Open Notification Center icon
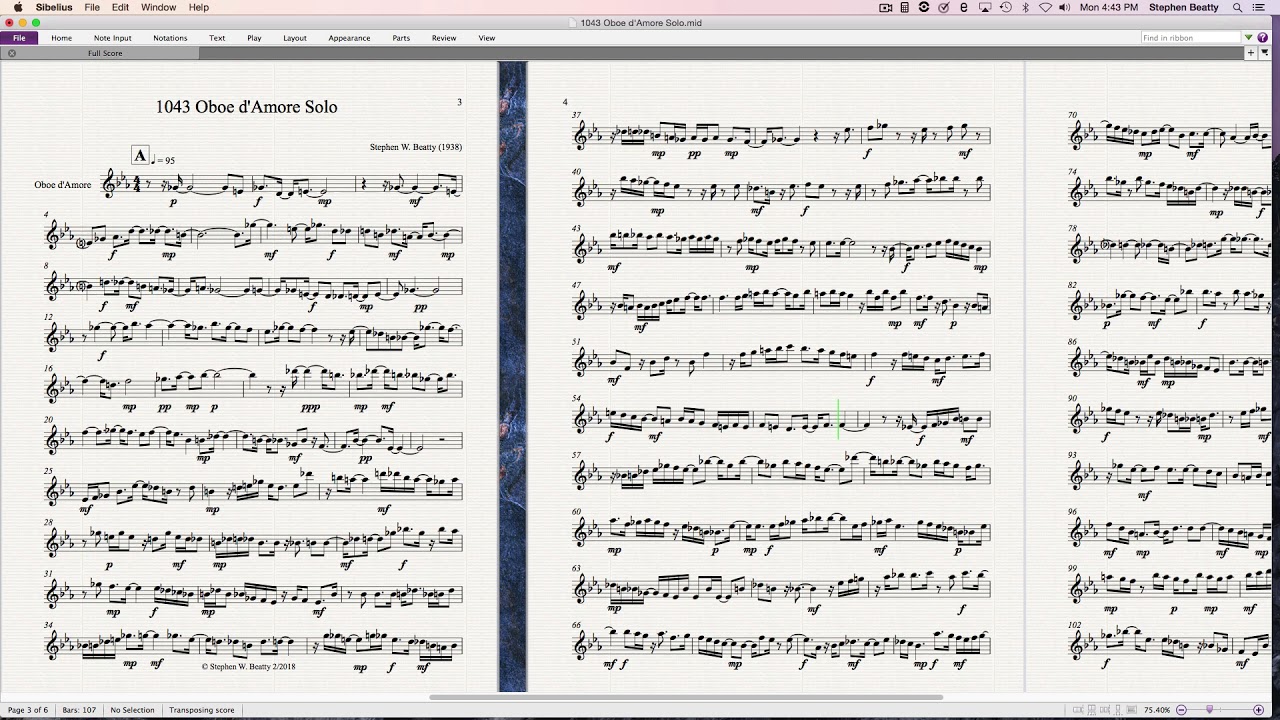Image resolution: width=1280 pixels, height=720 pixels. [1258, 7]
